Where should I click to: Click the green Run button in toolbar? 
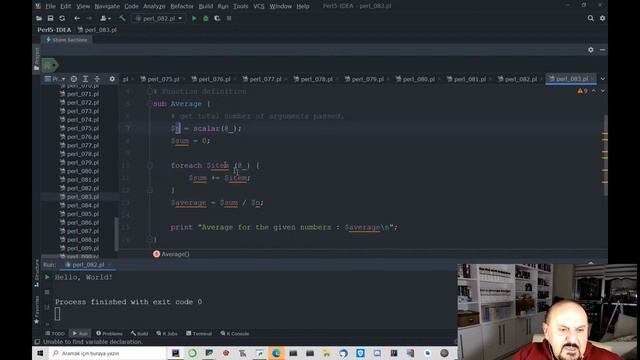pos(194,18)
